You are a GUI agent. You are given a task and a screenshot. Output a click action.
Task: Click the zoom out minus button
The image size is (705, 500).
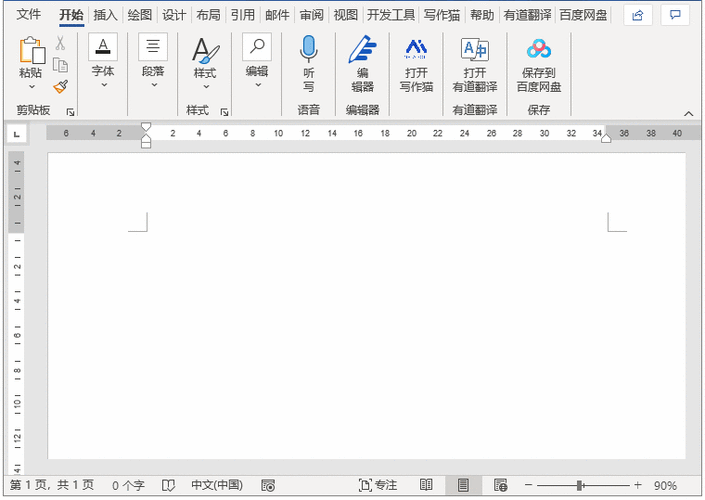528,485
